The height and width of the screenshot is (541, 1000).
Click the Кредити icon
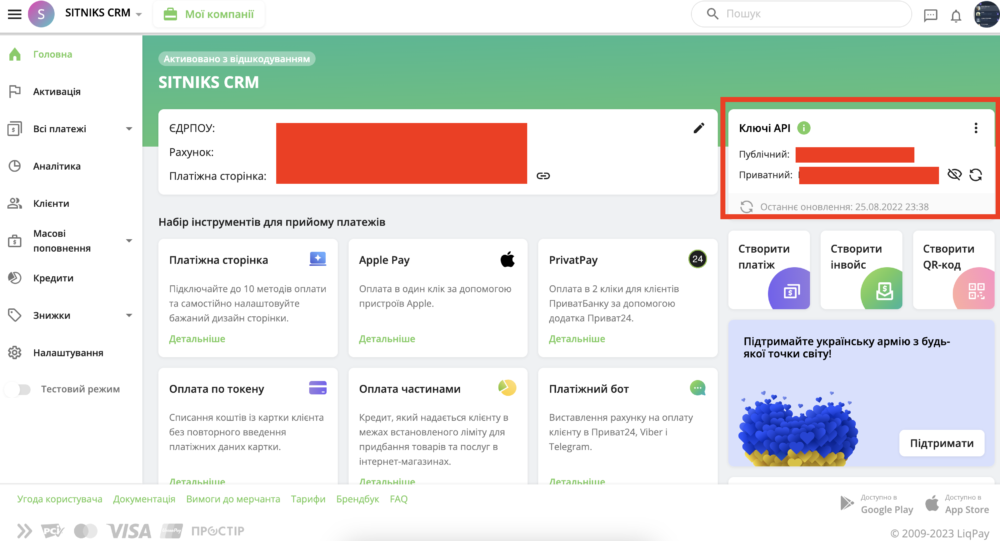15,278
